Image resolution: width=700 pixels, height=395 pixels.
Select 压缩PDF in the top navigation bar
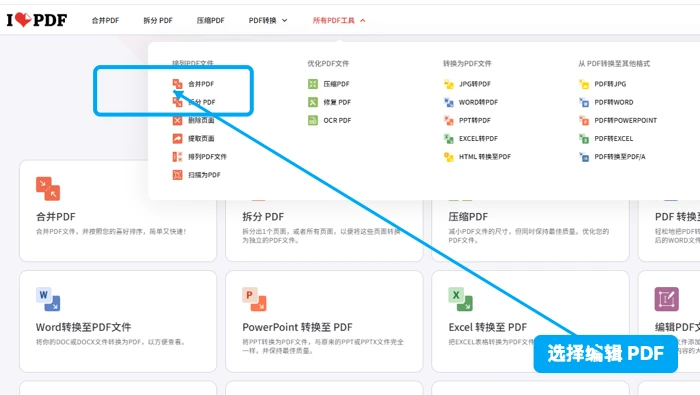[211, 21]
